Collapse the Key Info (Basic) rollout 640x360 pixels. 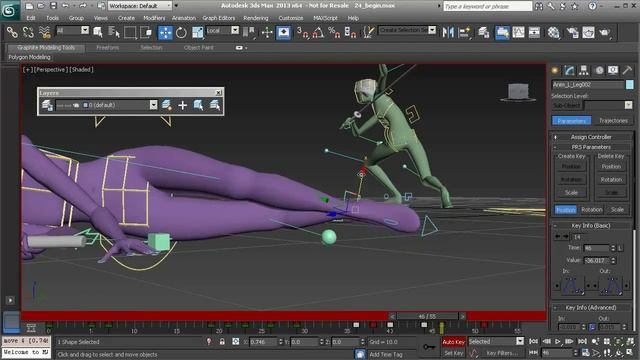pyautogui.click(x=591, y=225)
